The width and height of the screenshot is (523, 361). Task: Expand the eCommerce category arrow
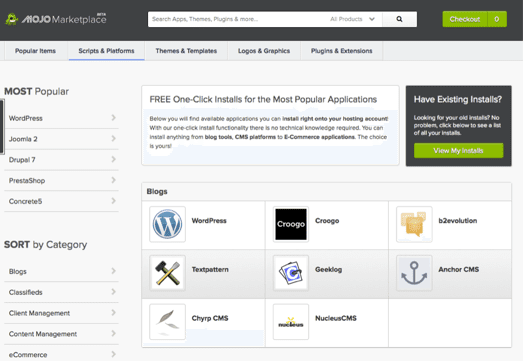[113, 354]
